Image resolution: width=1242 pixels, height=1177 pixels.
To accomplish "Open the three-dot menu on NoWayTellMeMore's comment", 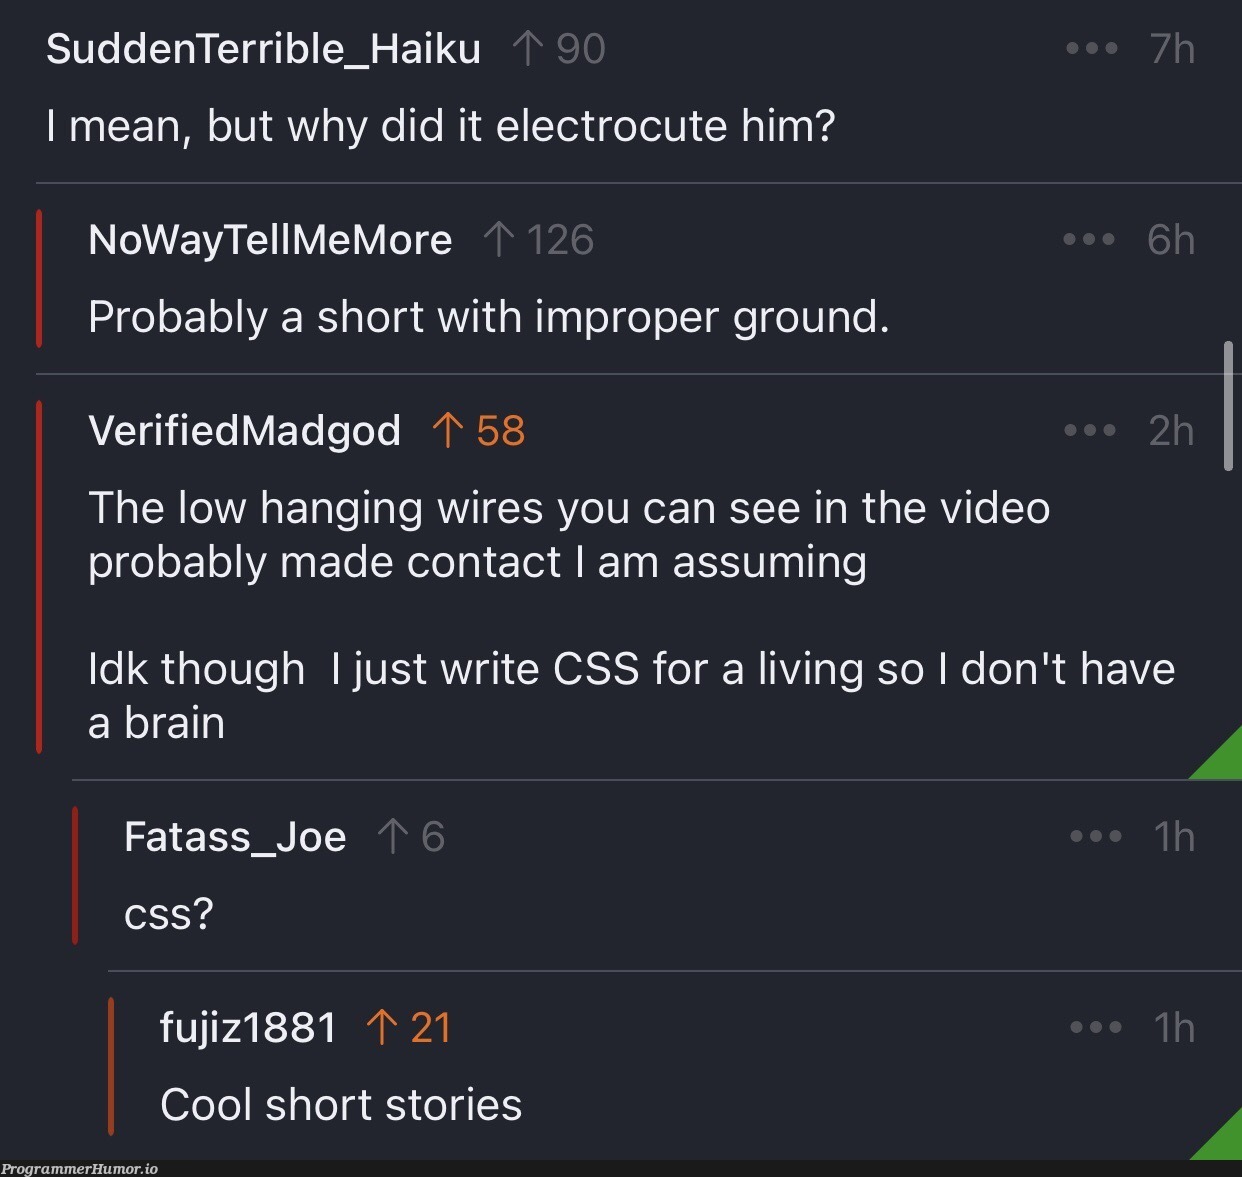I will [1089, 240].
